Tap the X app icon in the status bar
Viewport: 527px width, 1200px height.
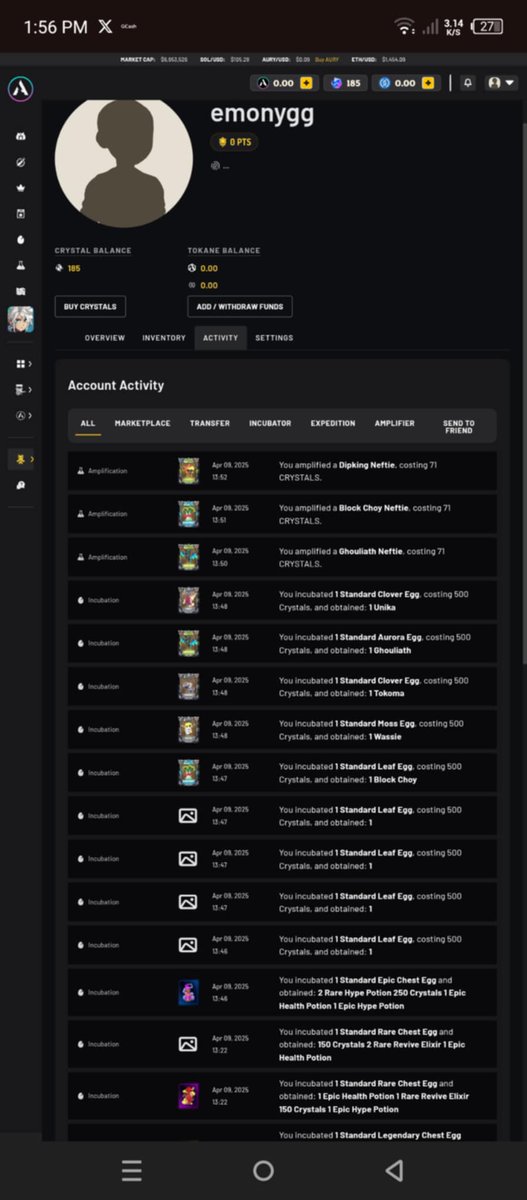point(105,27)
